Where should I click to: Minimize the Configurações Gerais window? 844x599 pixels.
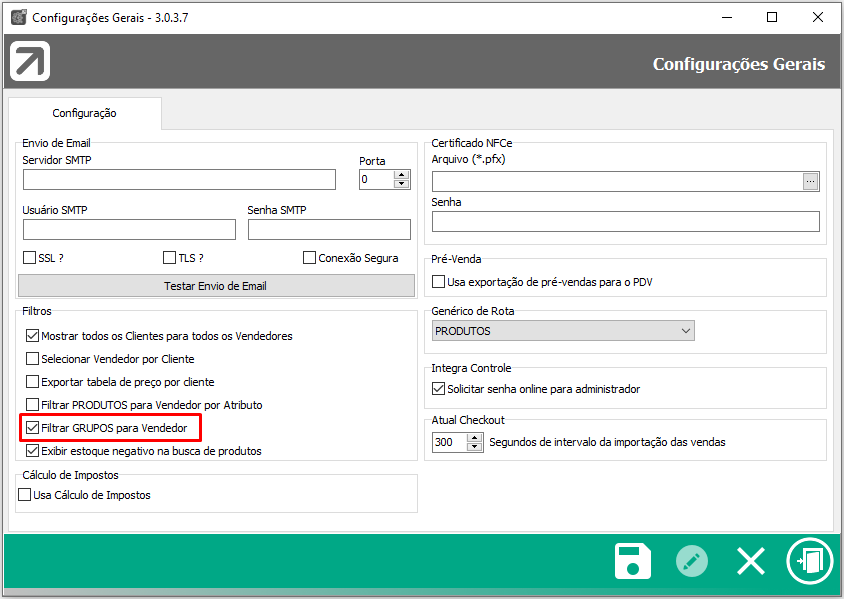pos(727,17)
